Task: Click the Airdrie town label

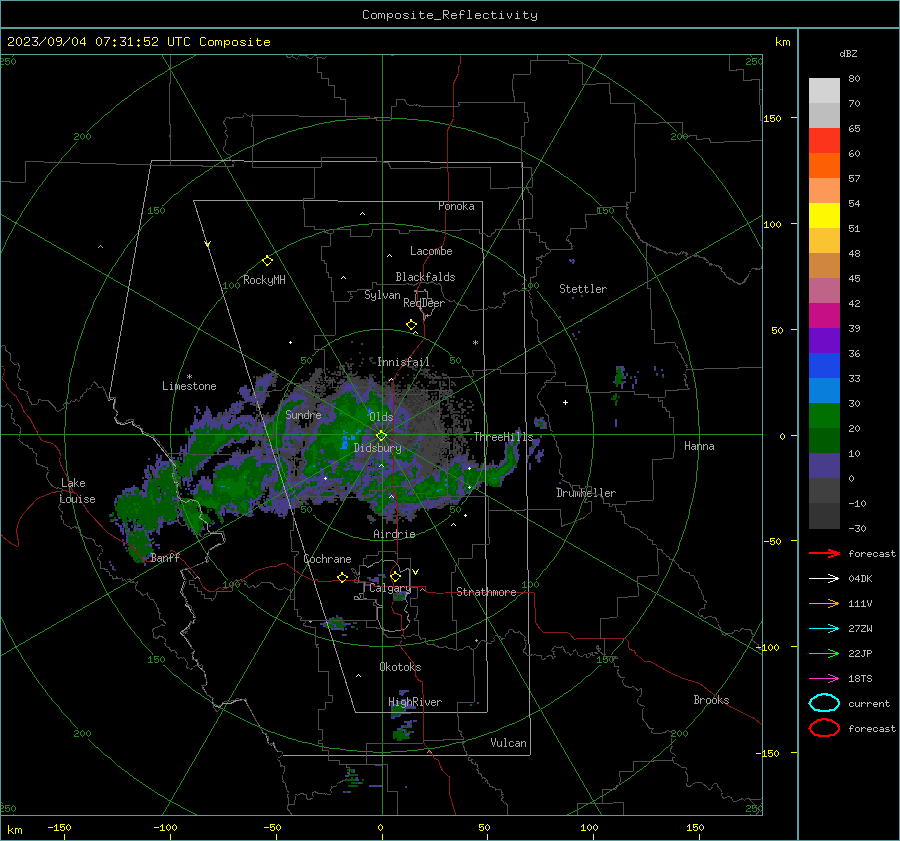Action: tap(394, 534)
